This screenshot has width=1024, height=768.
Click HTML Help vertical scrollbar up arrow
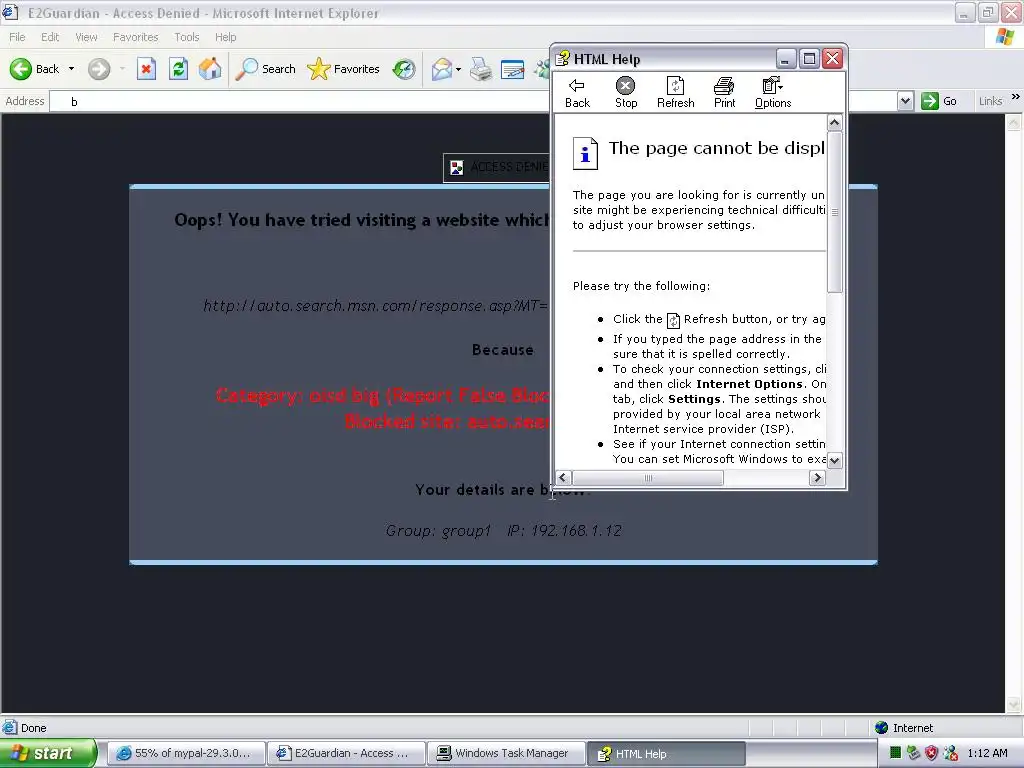(834, 122)
